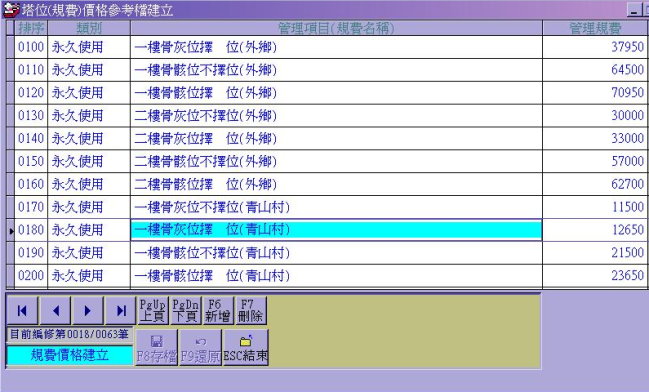Select item 二樓骨骸位不擇位(外鄉)
649x392 pixels.
pos(336,161)
